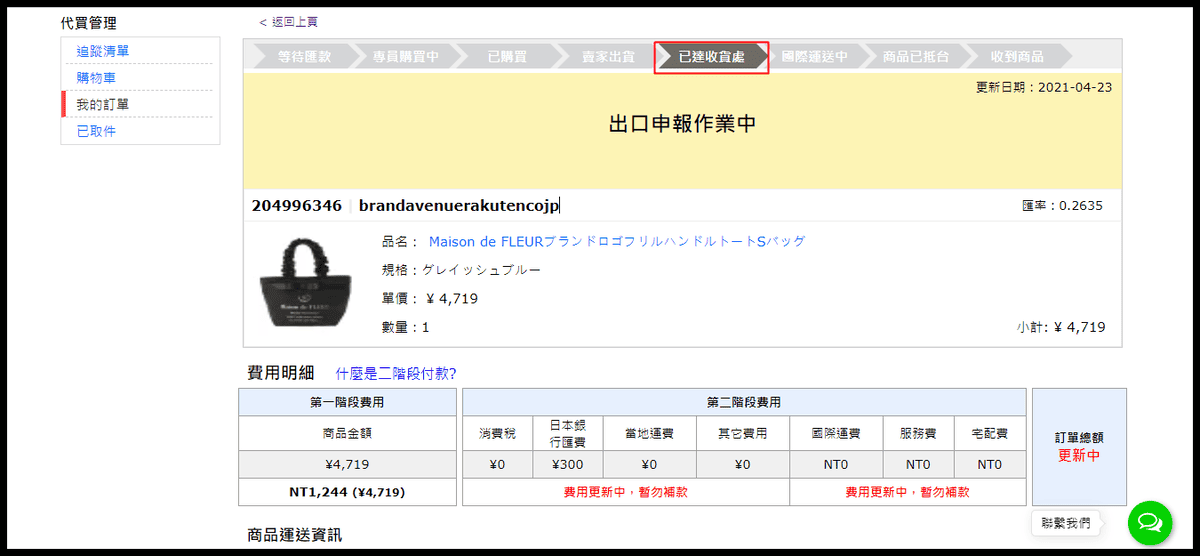Go back via 返回上頁 link
Viewport: 1200px width, 556px height.
(289, 22)
